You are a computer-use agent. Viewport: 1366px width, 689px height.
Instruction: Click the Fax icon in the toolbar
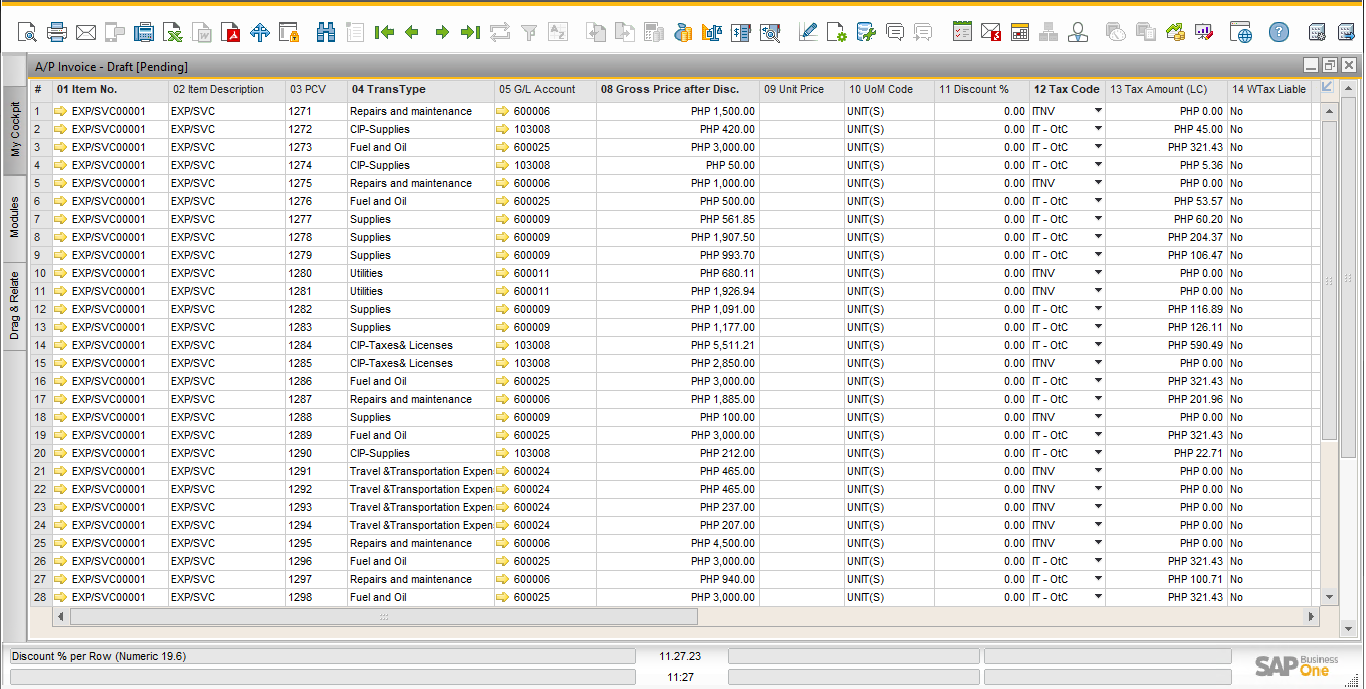(x=144, y=33)
